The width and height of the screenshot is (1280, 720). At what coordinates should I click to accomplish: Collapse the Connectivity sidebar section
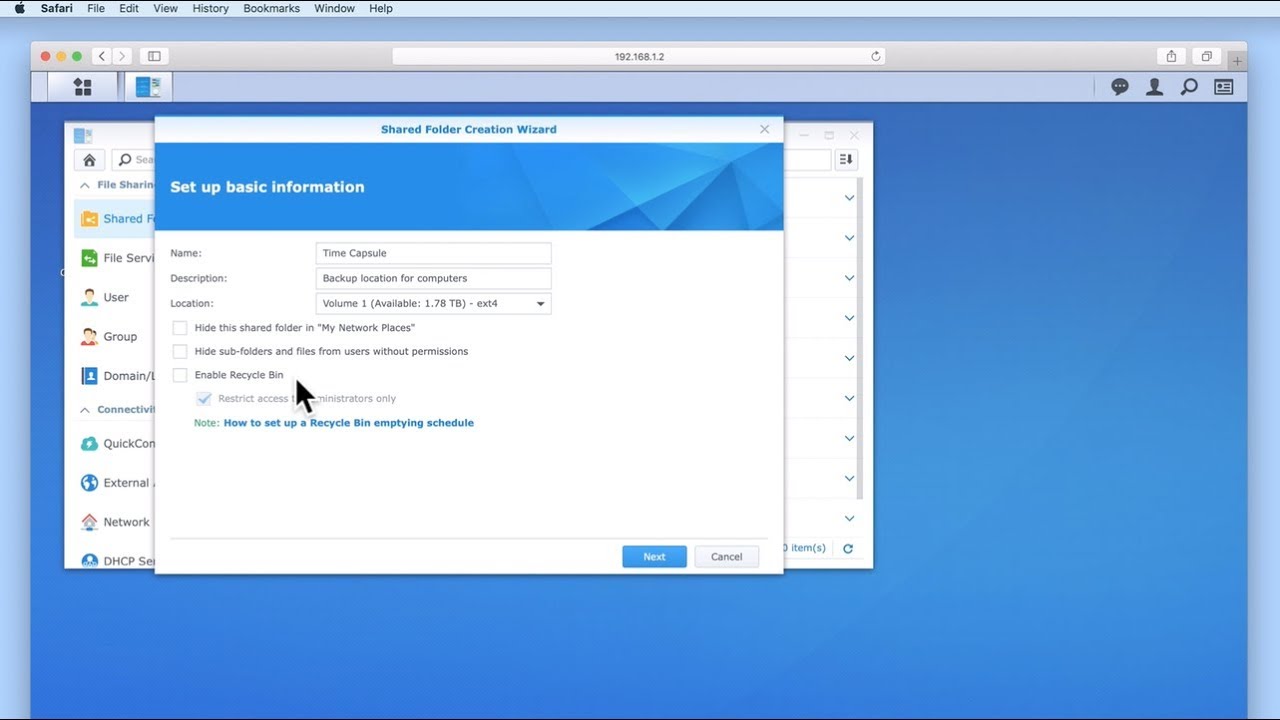[84, 410]
